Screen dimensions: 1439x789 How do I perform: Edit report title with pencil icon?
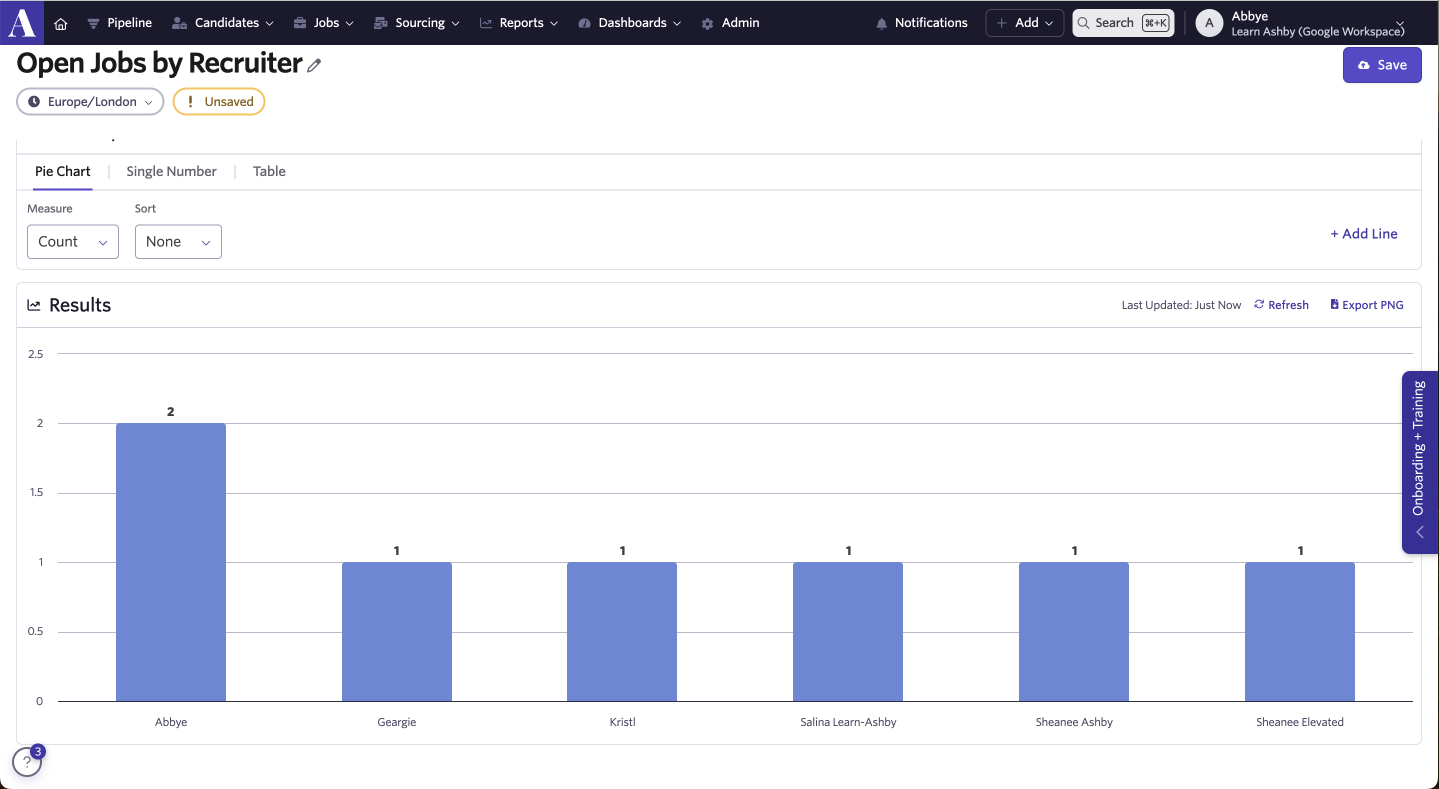coord(314,65)
